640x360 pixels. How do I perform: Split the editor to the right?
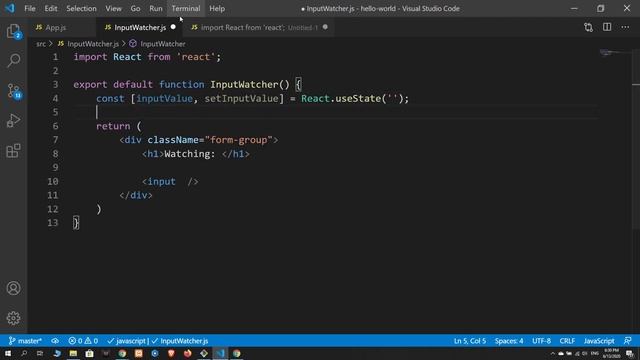(607, 27)
